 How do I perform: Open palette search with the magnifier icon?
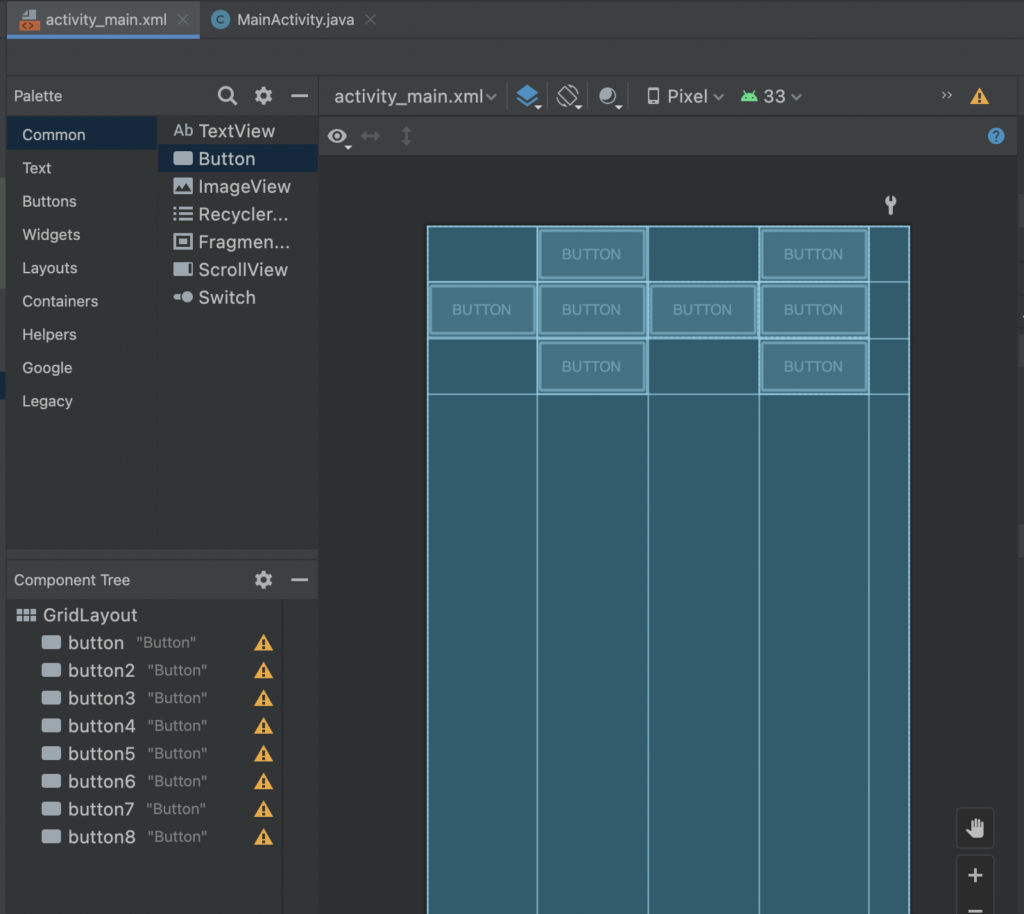[x=227, y=95]
